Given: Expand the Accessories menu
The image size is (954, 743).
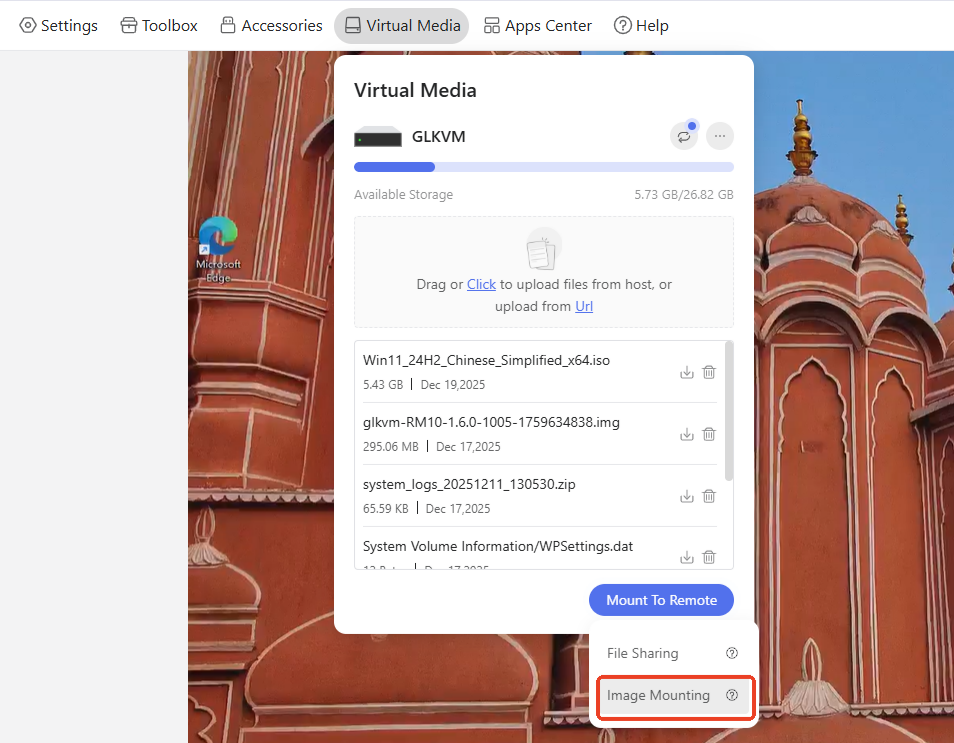Looking at the screenshot, I should click(x=271, y=25).
